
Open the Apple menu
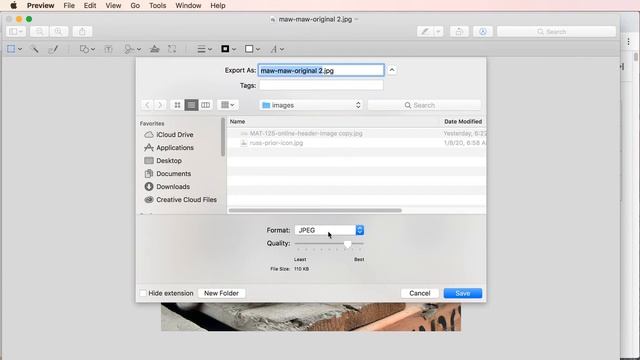point(13,6)
